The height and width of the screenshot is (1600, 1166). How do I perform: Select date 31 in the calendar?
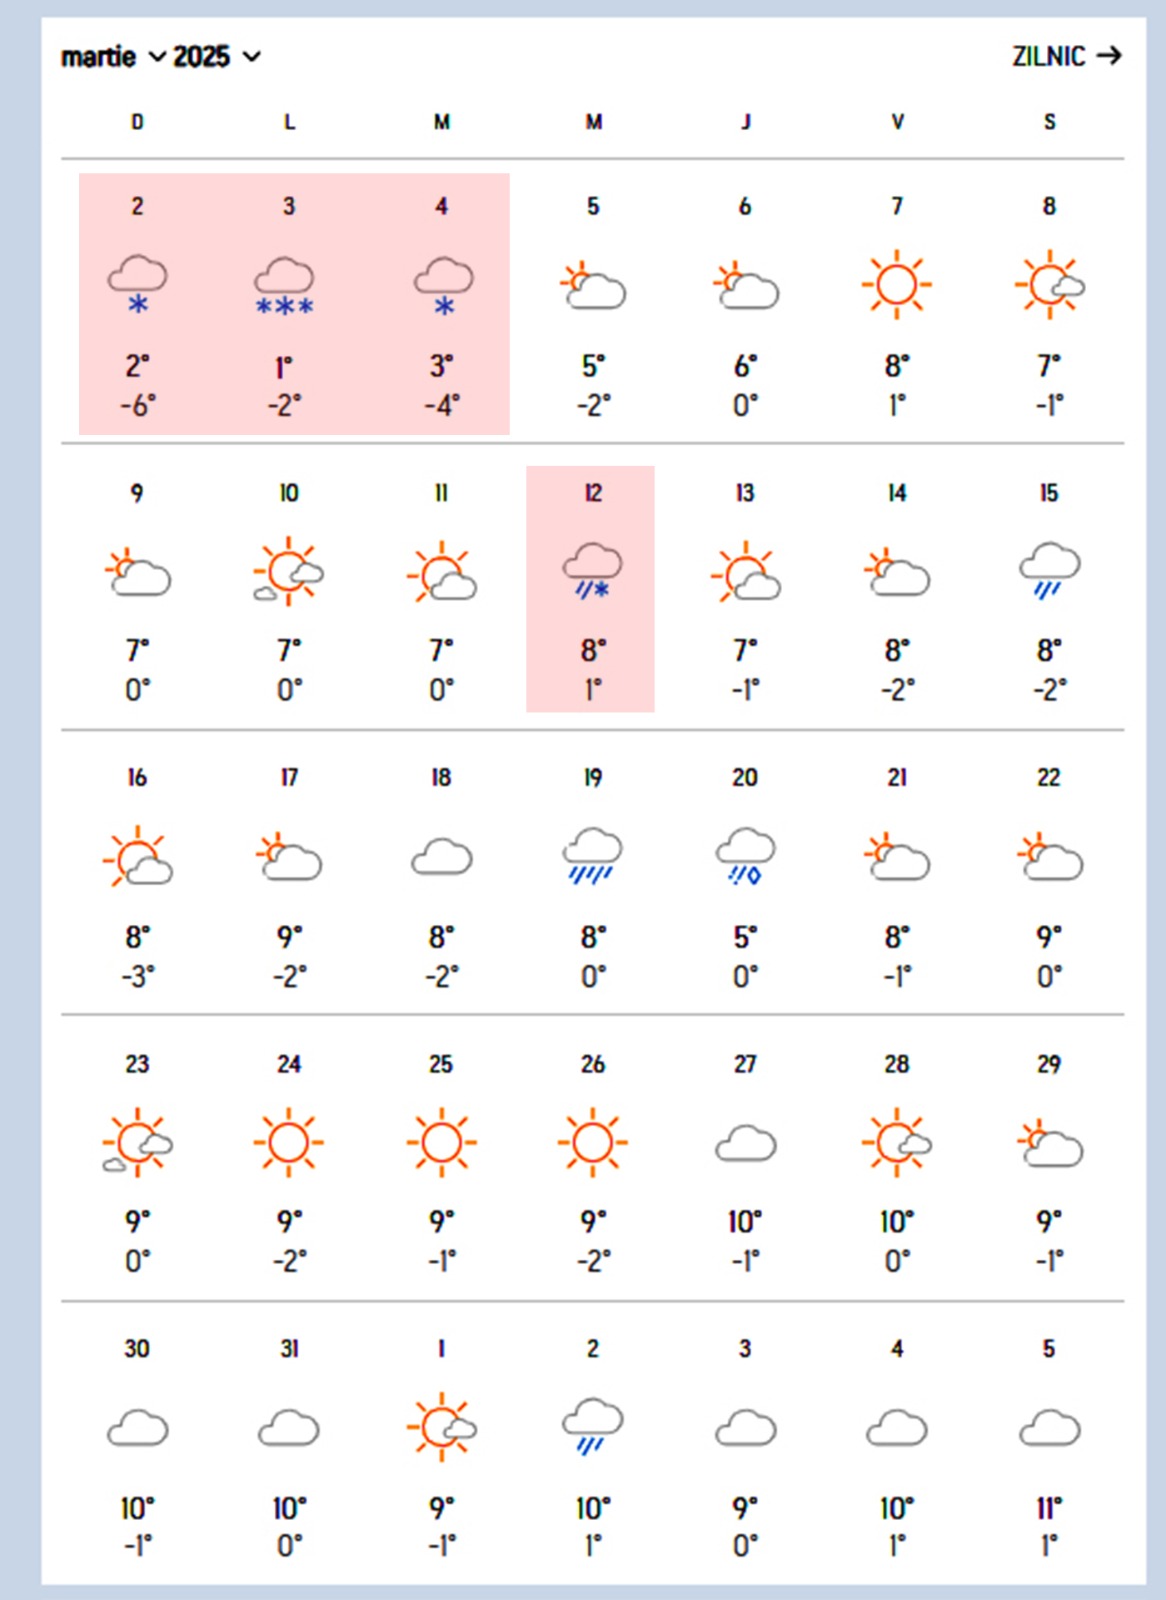(289, 1349)
